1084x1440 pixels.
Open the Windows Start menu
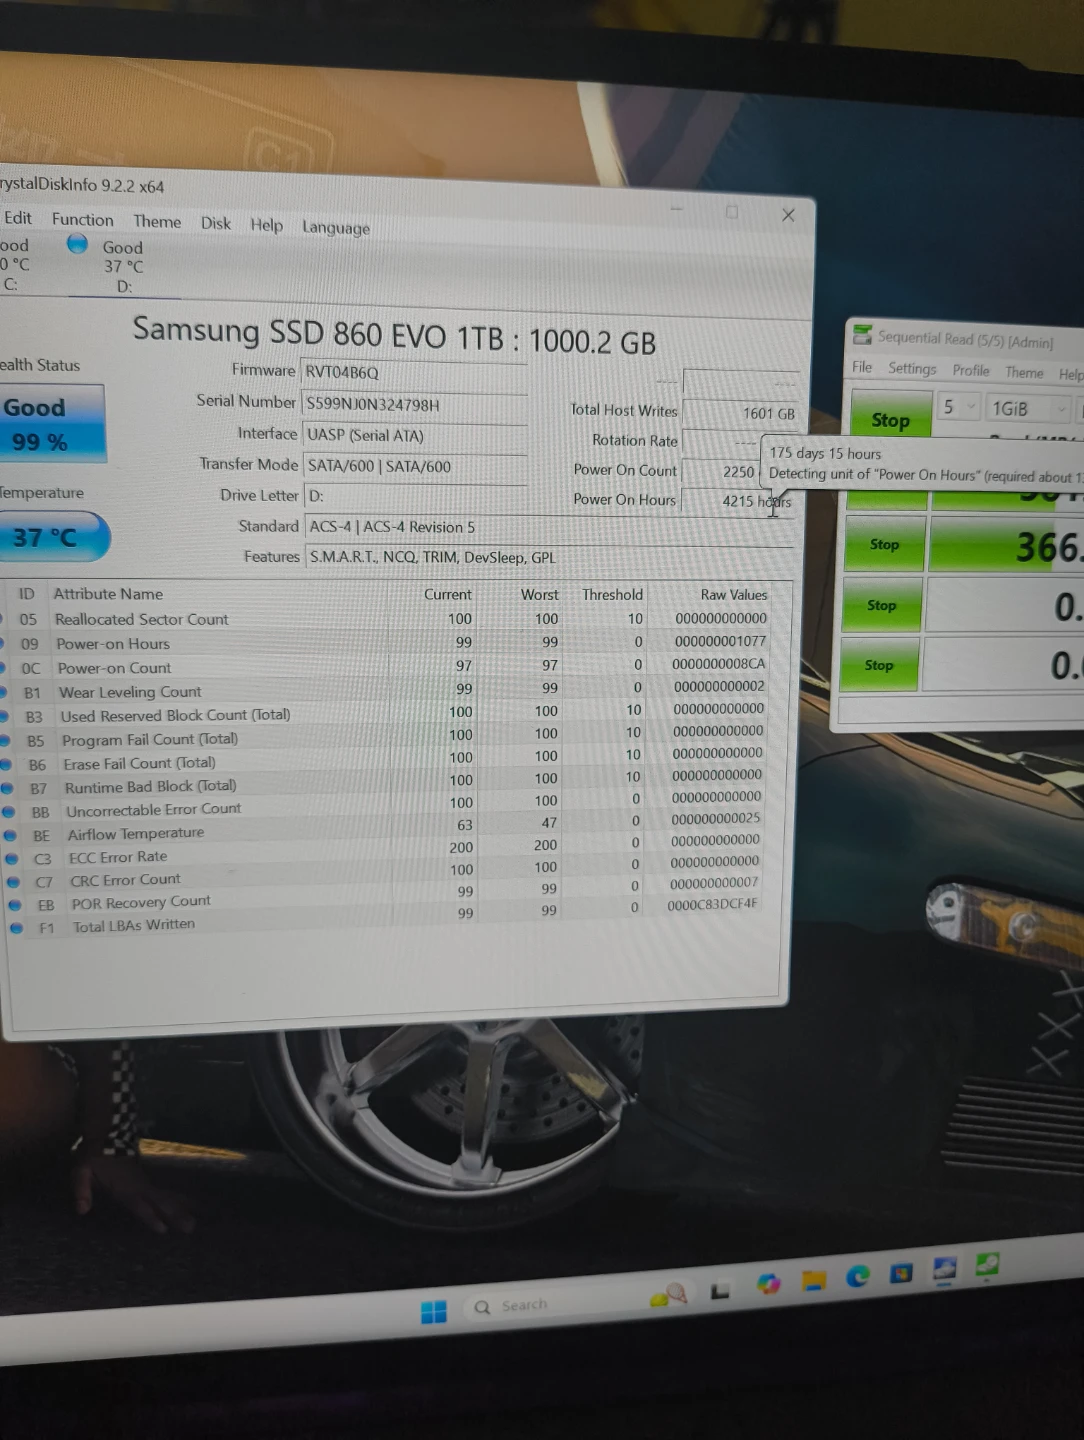coord(434,1312)
